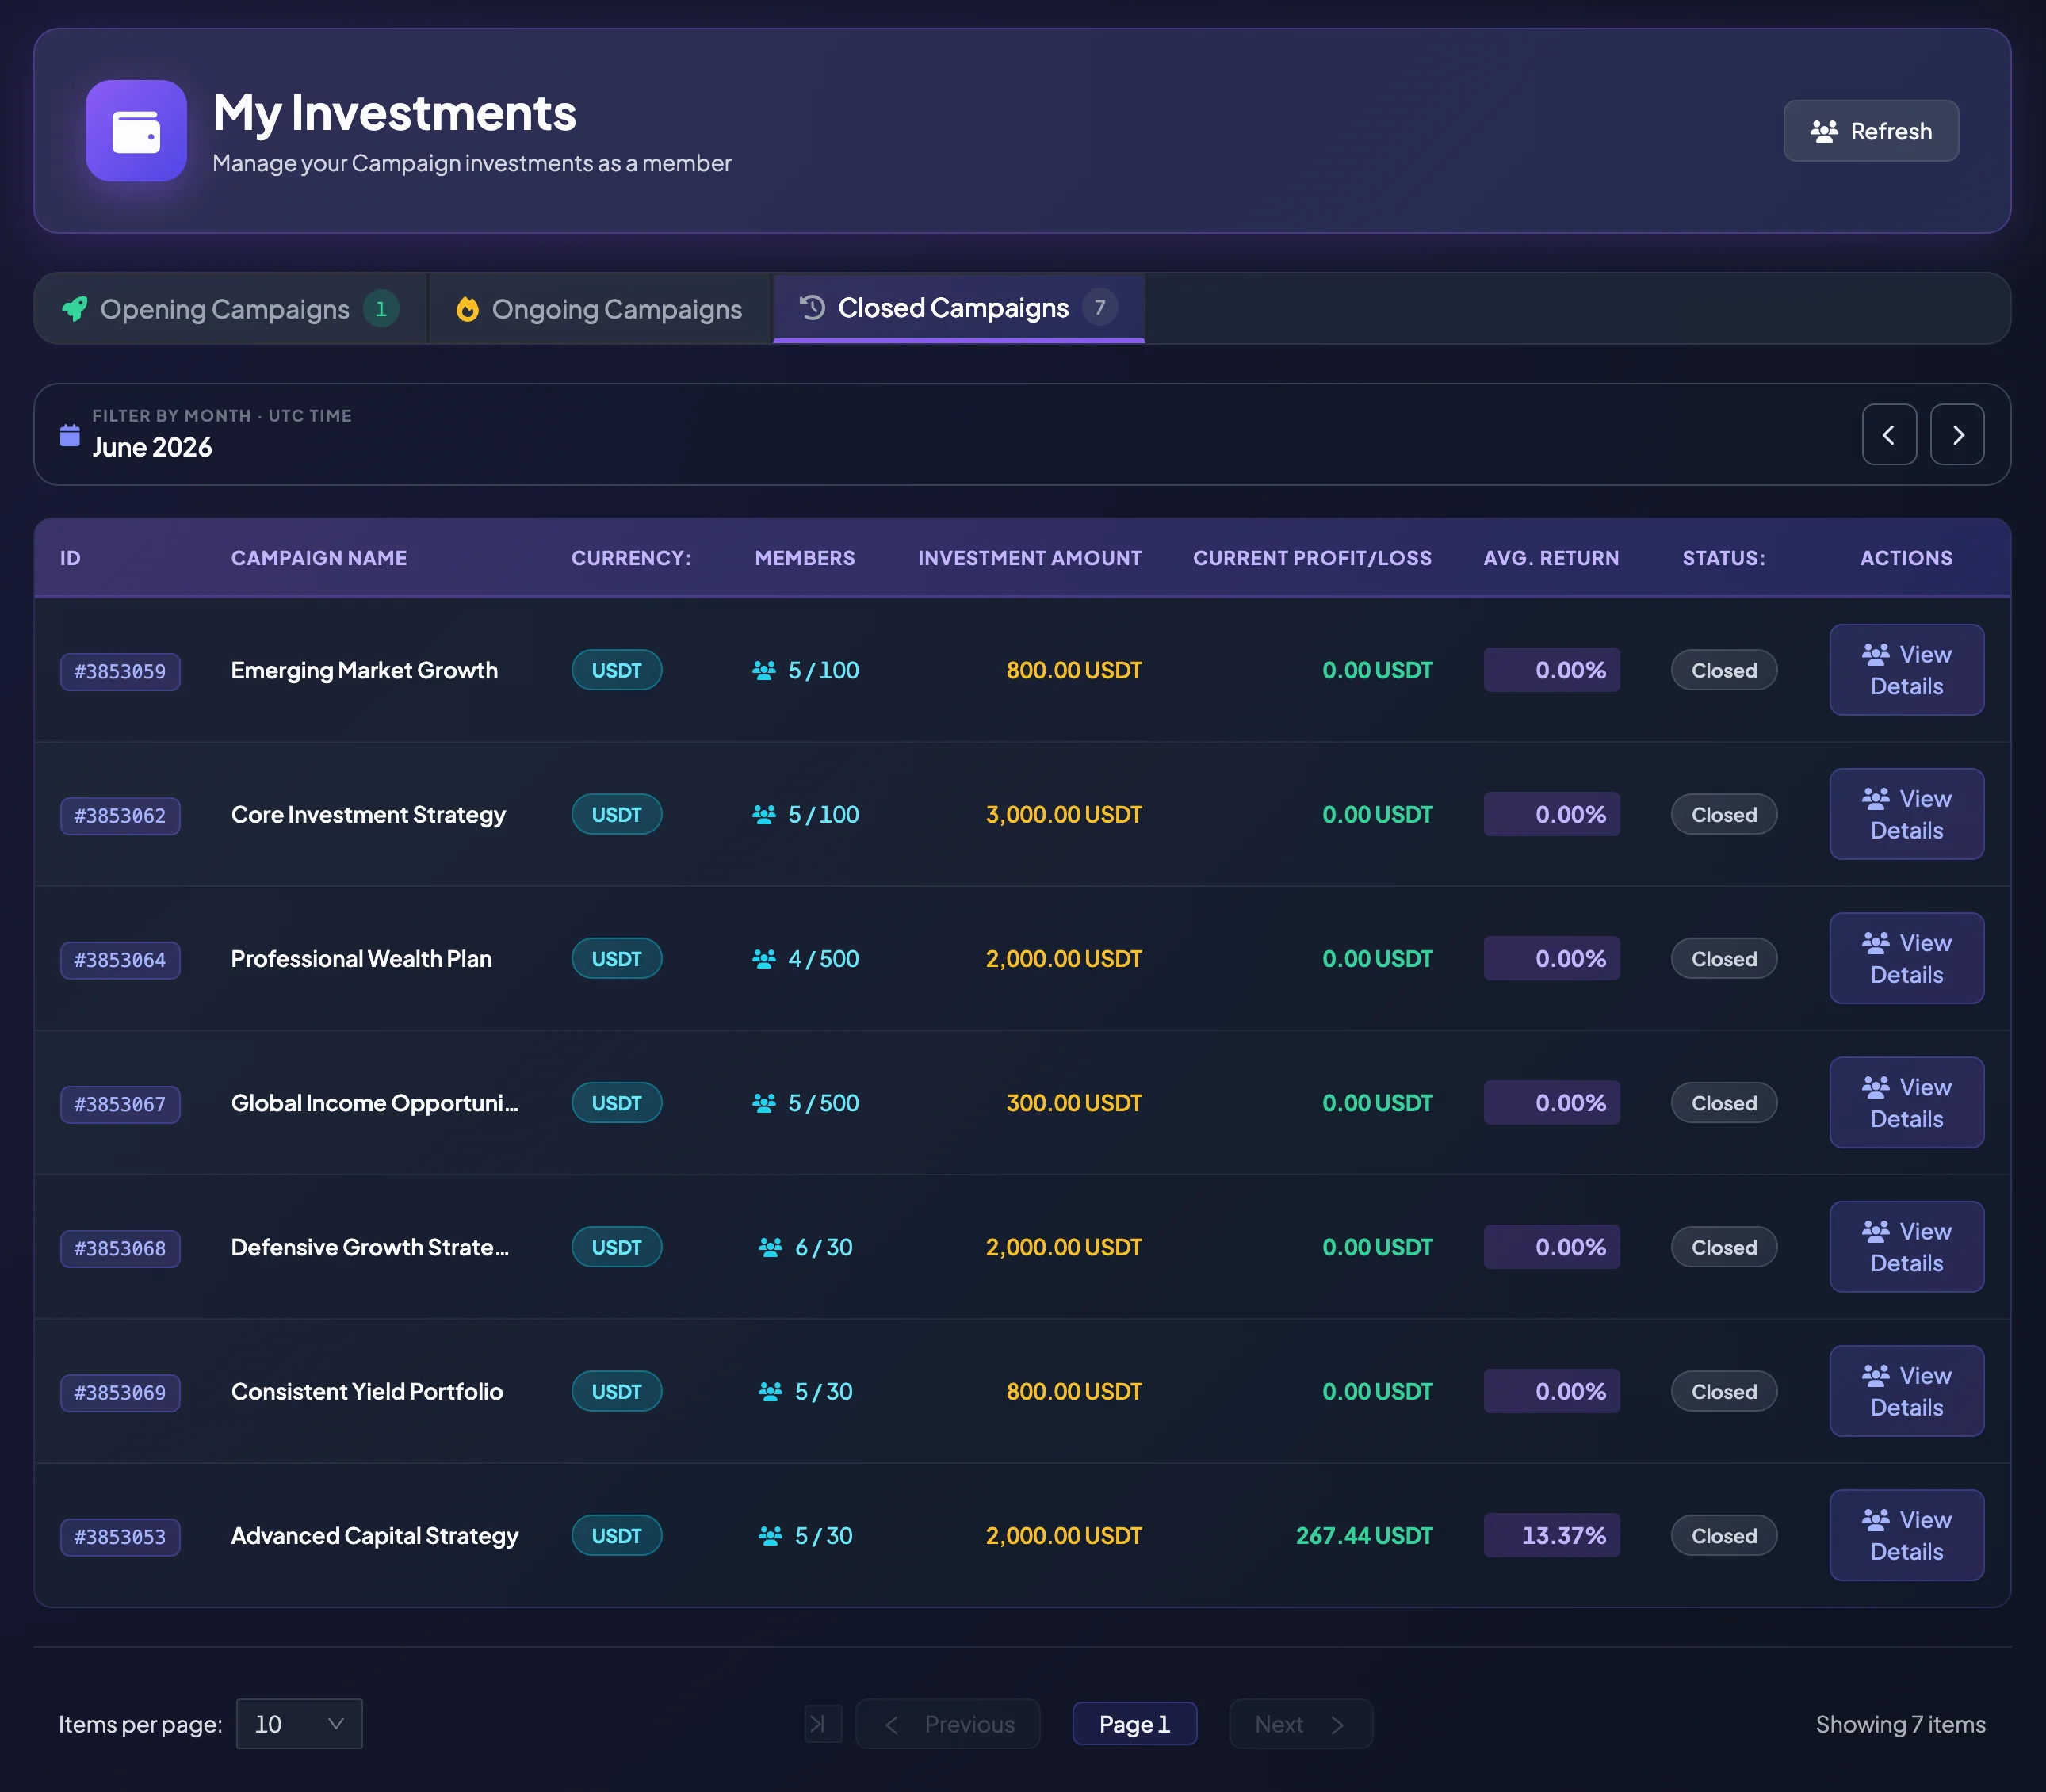Click the Campaign Name column header
The height and width of the screenshot is (1792, 2046).
[x=319, y=558]
